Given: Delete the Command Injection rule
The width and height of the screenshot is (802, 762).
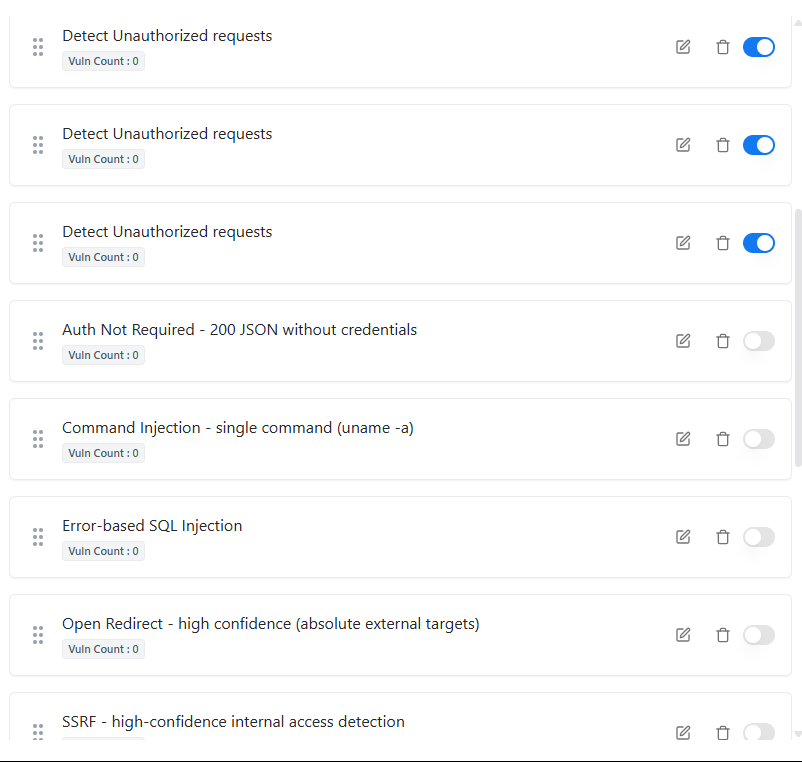Looking at the screenshot, I should pos(723,439).
